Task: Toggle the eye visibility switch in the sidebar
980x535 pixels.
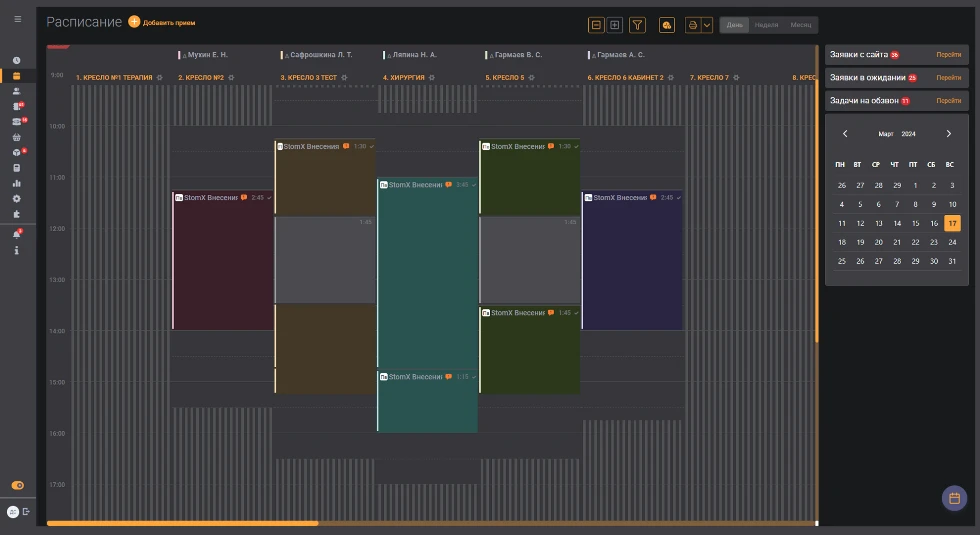Action: 17,485
